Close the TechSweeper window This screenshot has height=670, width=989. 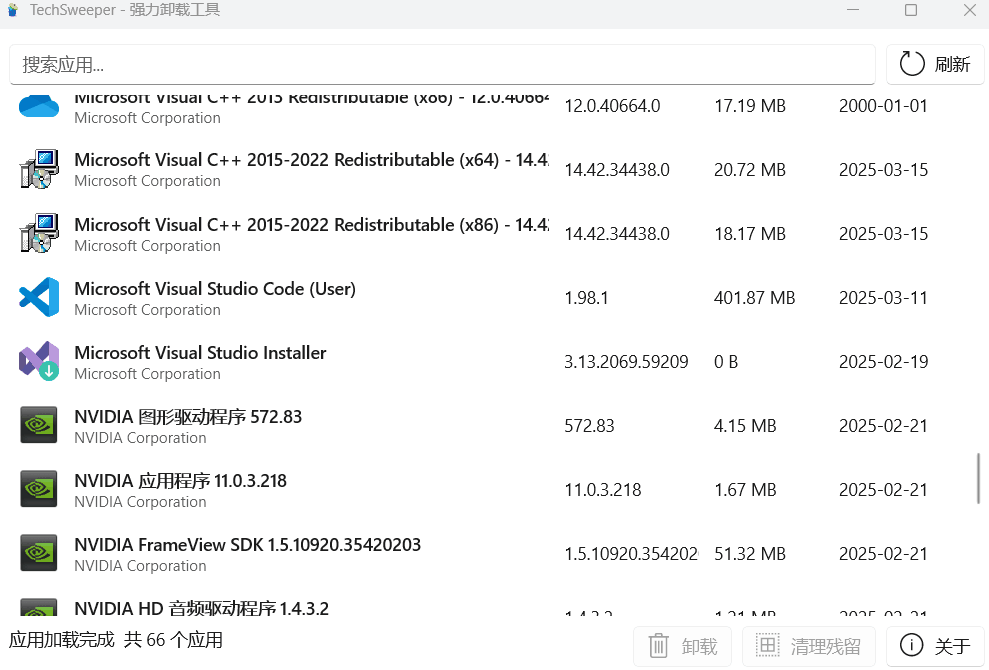pos(969,10)
